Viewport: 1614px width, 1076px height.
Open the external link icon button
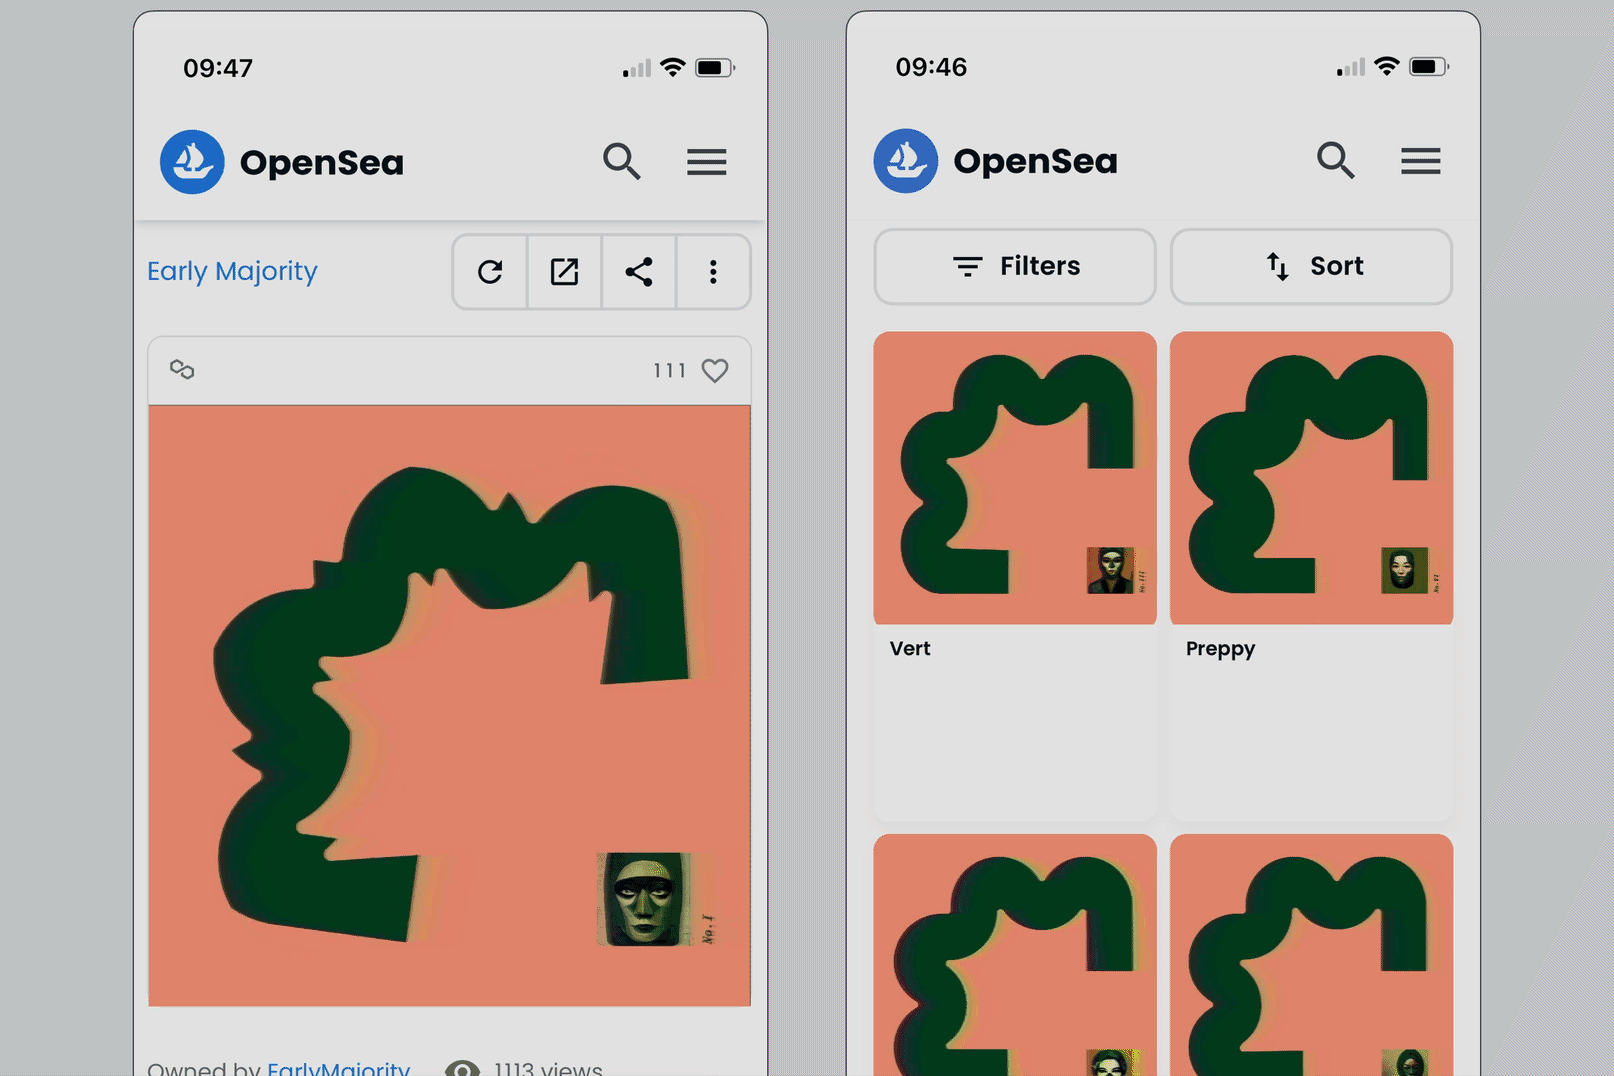(x=565, y=272)
